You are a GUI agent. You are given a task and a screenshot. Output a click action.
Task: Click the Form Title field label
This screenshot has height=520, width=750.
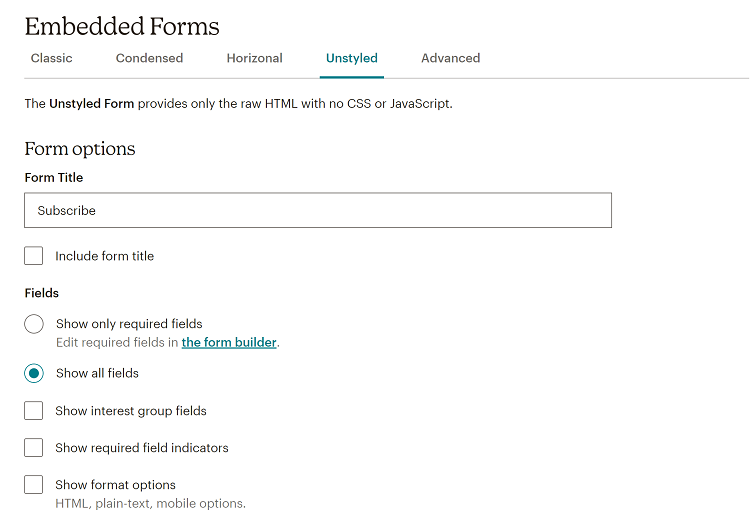click(x=54, y=177)
